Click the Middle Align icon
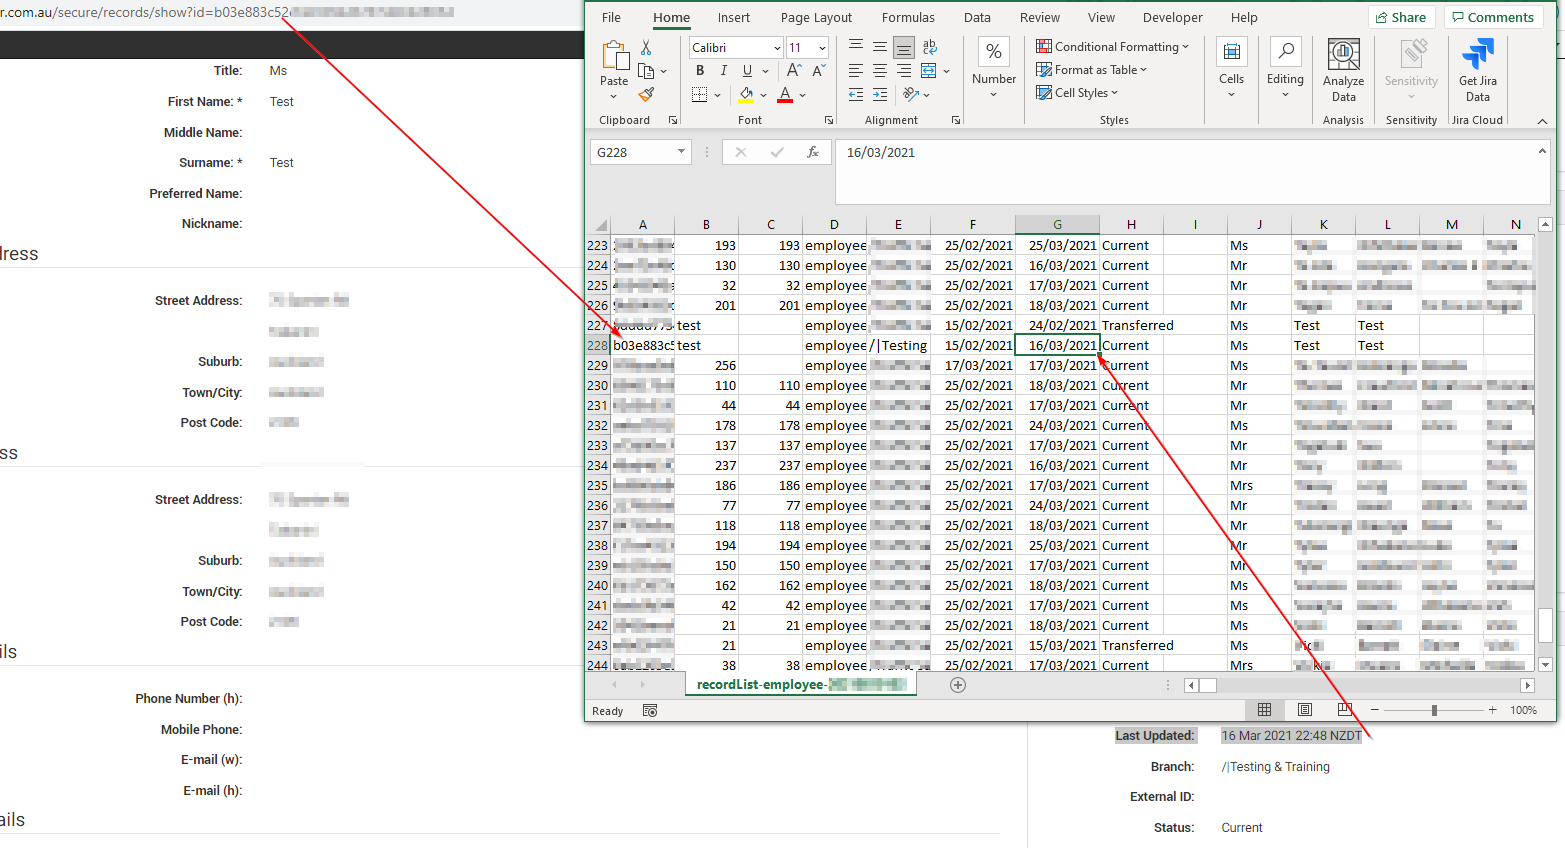 pyautogui.click(x=880, y=47)
